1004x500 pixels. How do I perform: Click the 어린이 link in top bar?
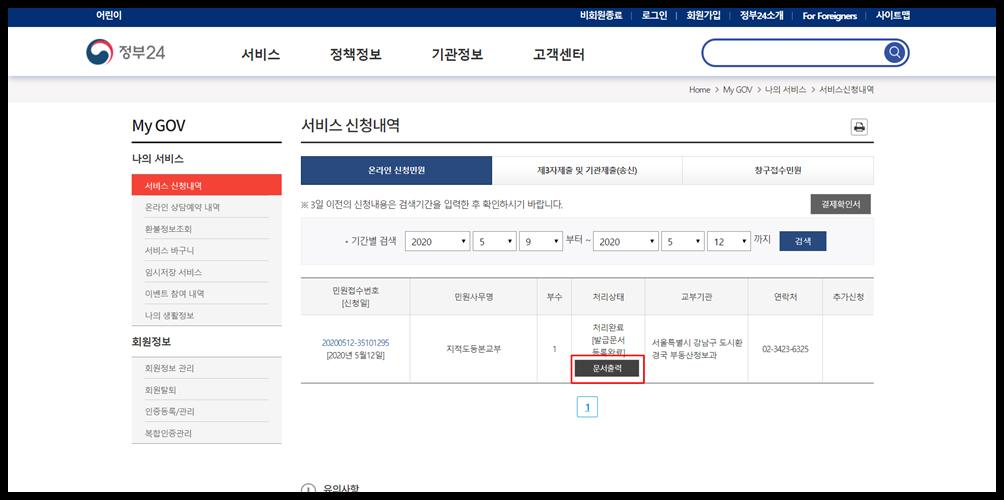(109, 15)
